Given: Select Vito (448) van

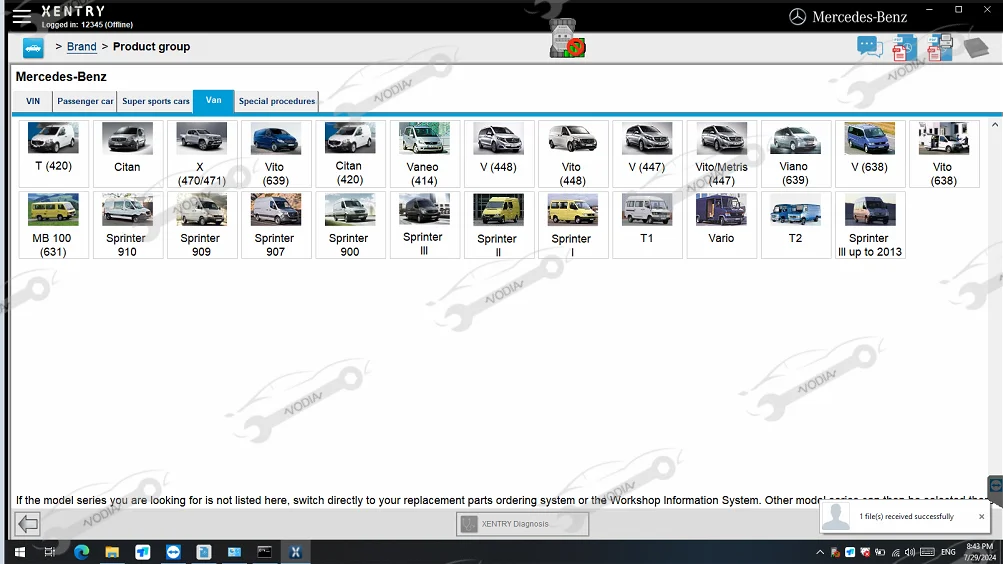Looking at the screenshot, I should 573,153.
